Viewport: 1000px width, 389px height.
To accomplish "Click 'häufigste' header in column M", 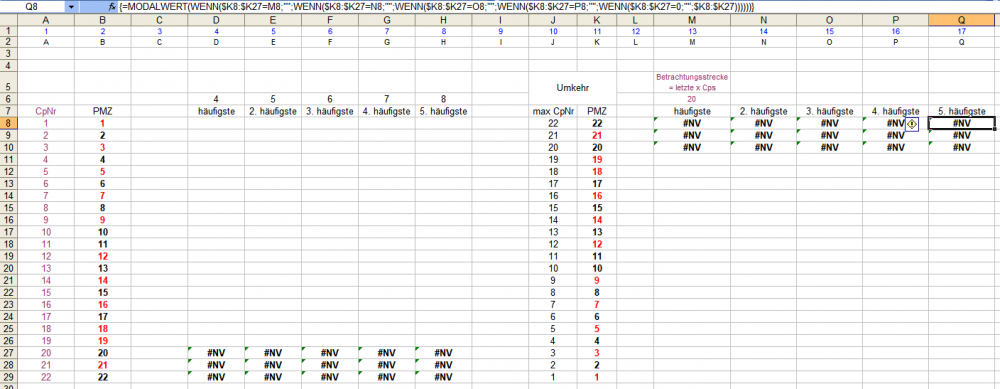I will click(x=692, y=112).
